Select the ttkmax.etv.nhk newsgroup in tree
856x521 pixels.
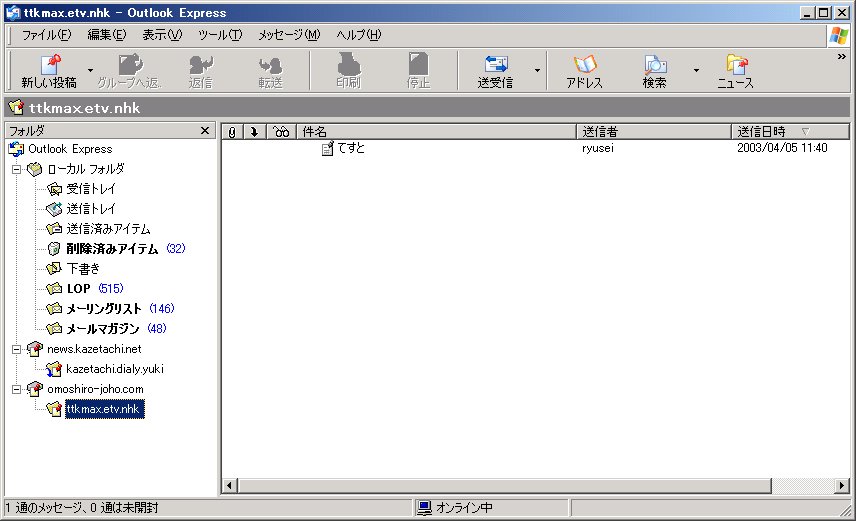105,409
